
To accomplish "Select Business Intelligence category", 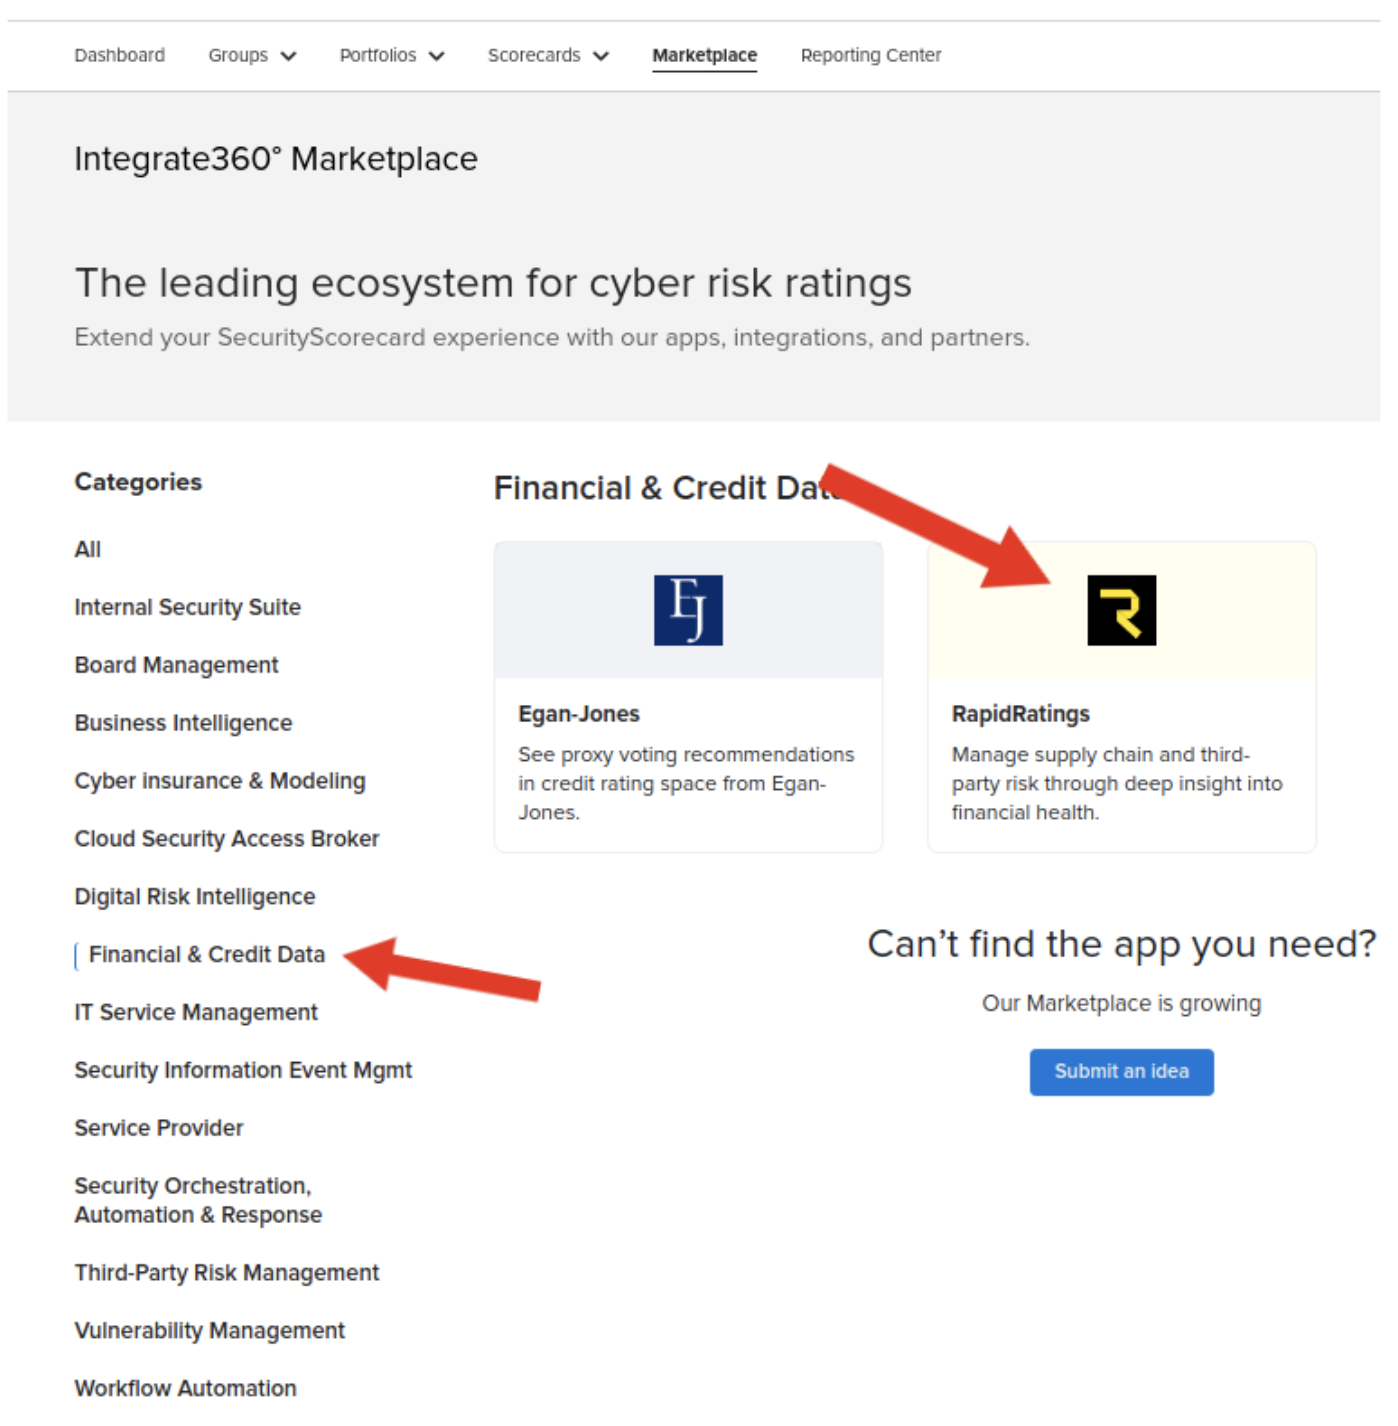I will point(183,723).
